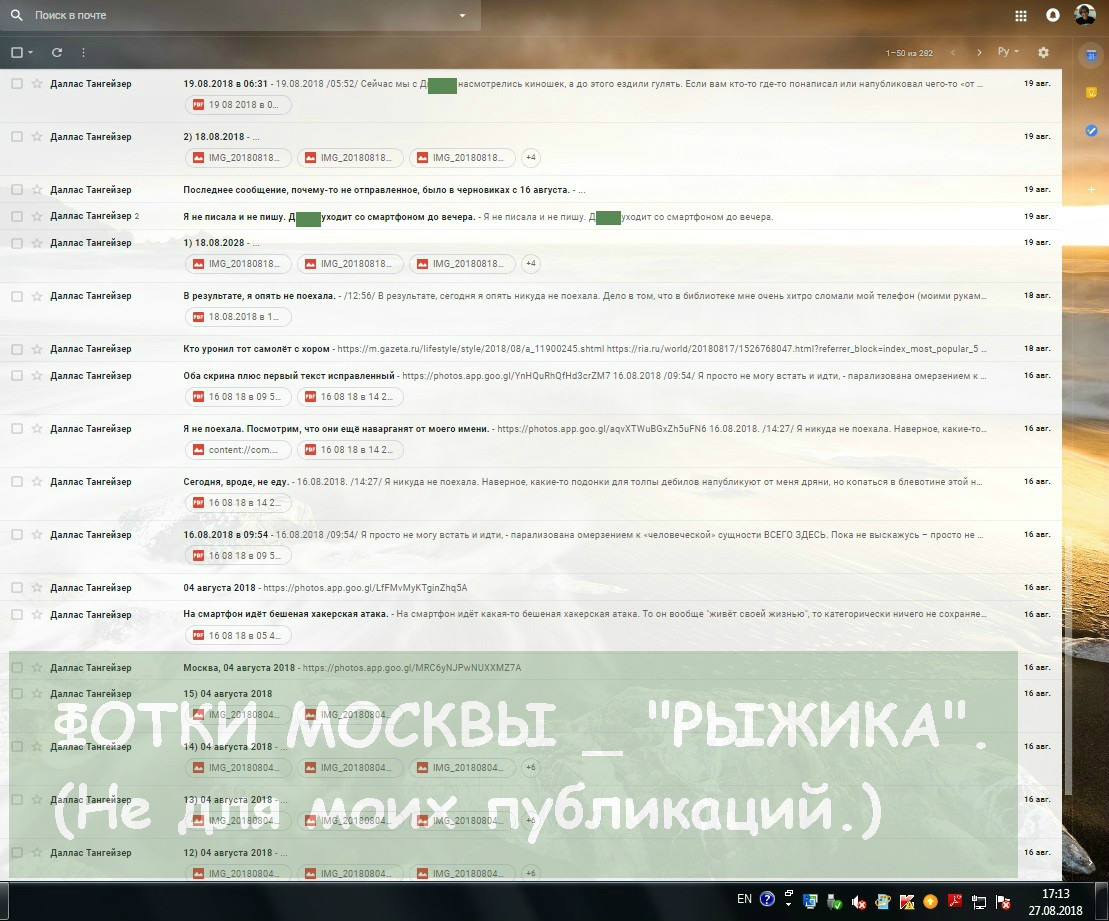Open Google Tasks in side panel
This screenshot has height=921, width=1109.
coord(1091,130)
